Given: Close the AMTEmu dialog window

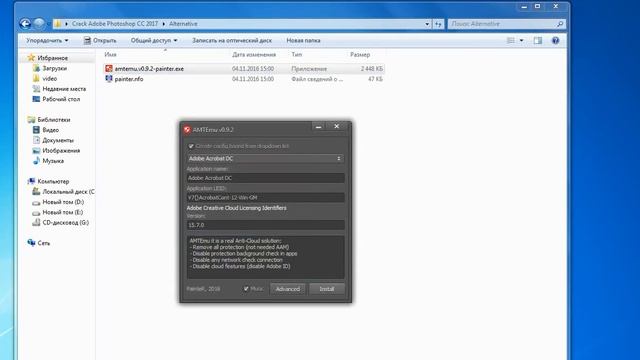Looking at the screenshot, I should 336,127.
